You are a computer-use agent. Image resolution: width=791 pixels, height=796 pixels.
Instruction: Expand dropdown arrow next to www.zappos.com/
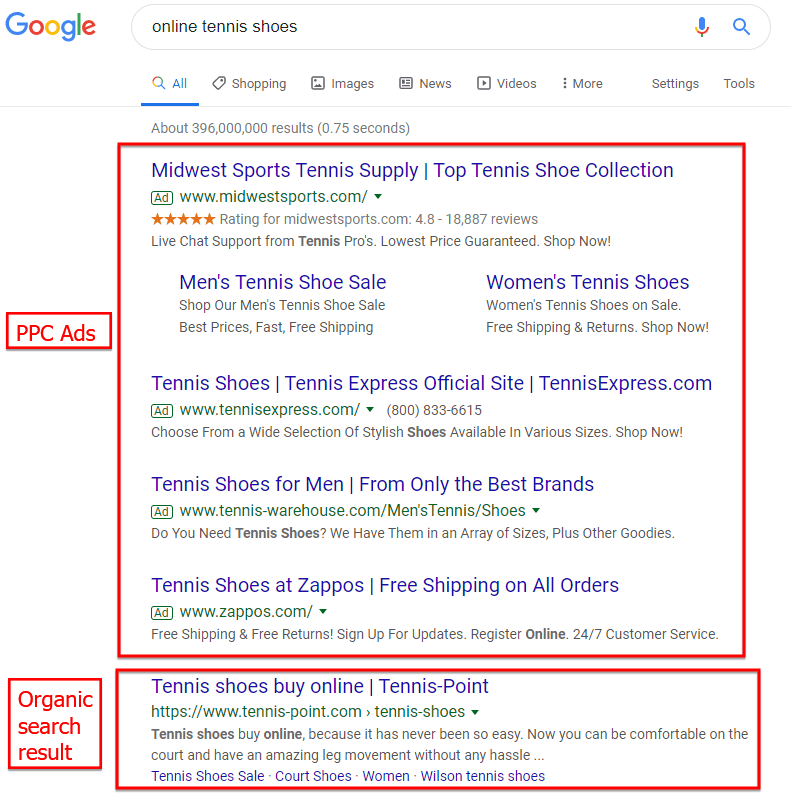pyautogui.click(x=323, y=611)
